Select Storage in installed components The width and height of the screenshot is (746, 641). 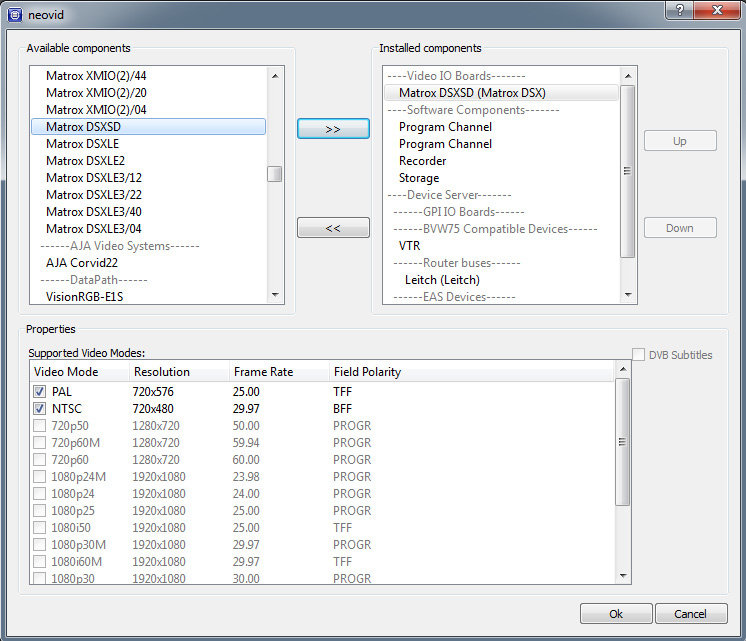point(501,178)
